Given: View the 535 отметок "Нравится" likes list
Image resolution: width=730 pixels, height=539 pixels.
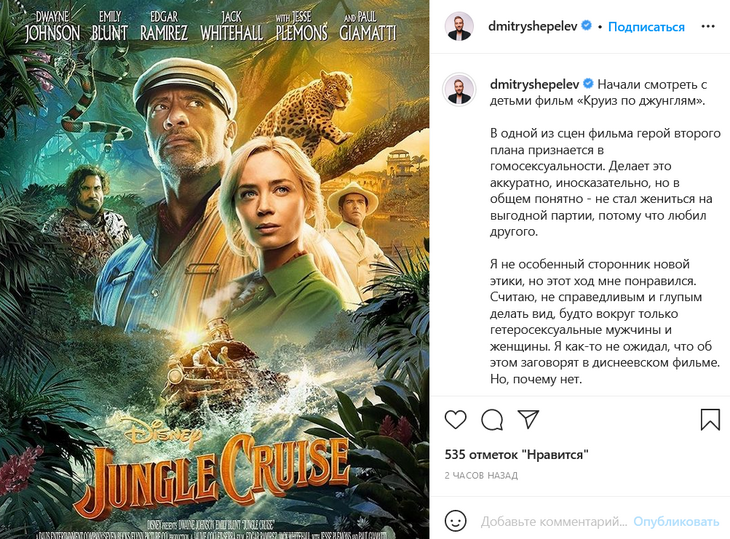Looking at the screenshot, I should pos(516,454).
